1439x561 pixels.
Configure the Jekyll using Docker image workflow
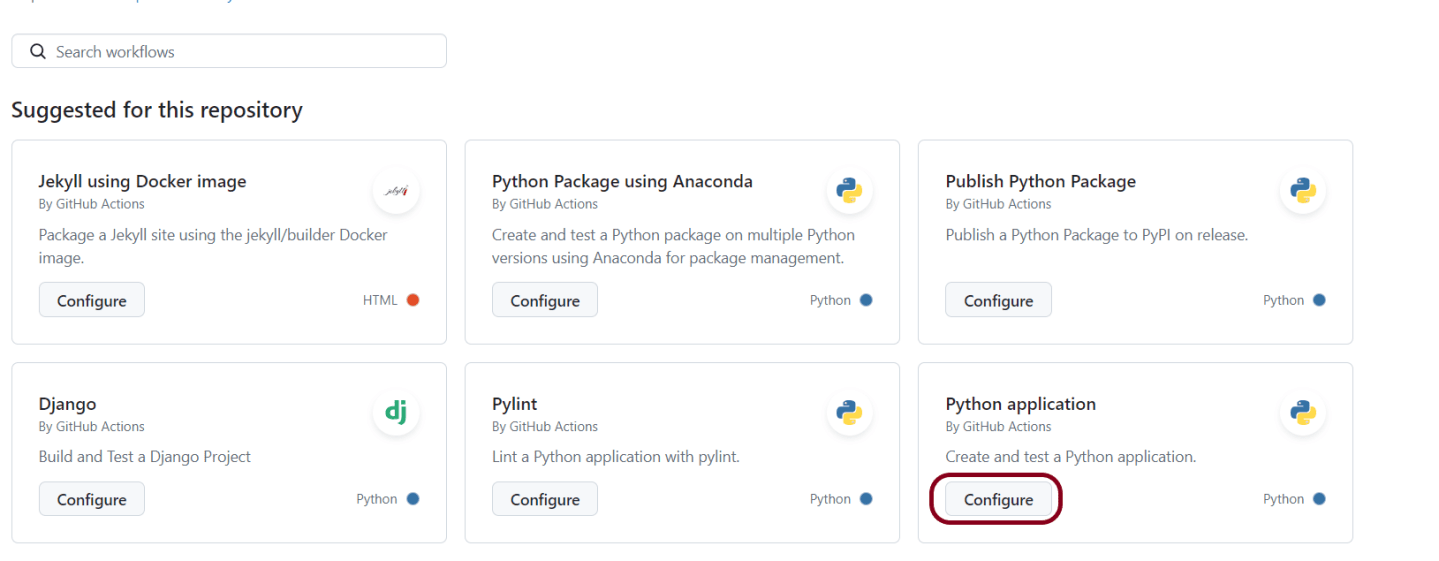coord(92,300)
